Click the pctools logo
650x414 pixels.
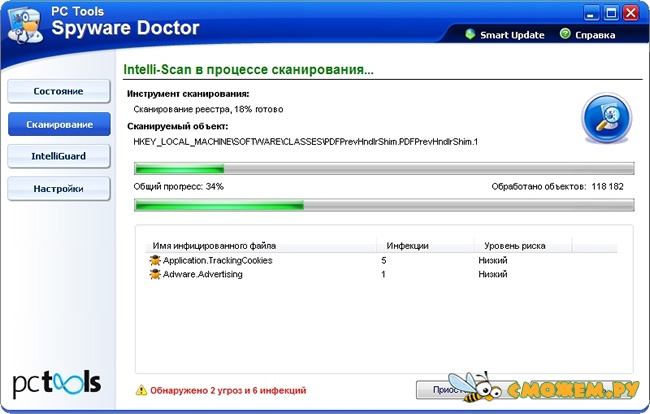(x=57, y=384)
